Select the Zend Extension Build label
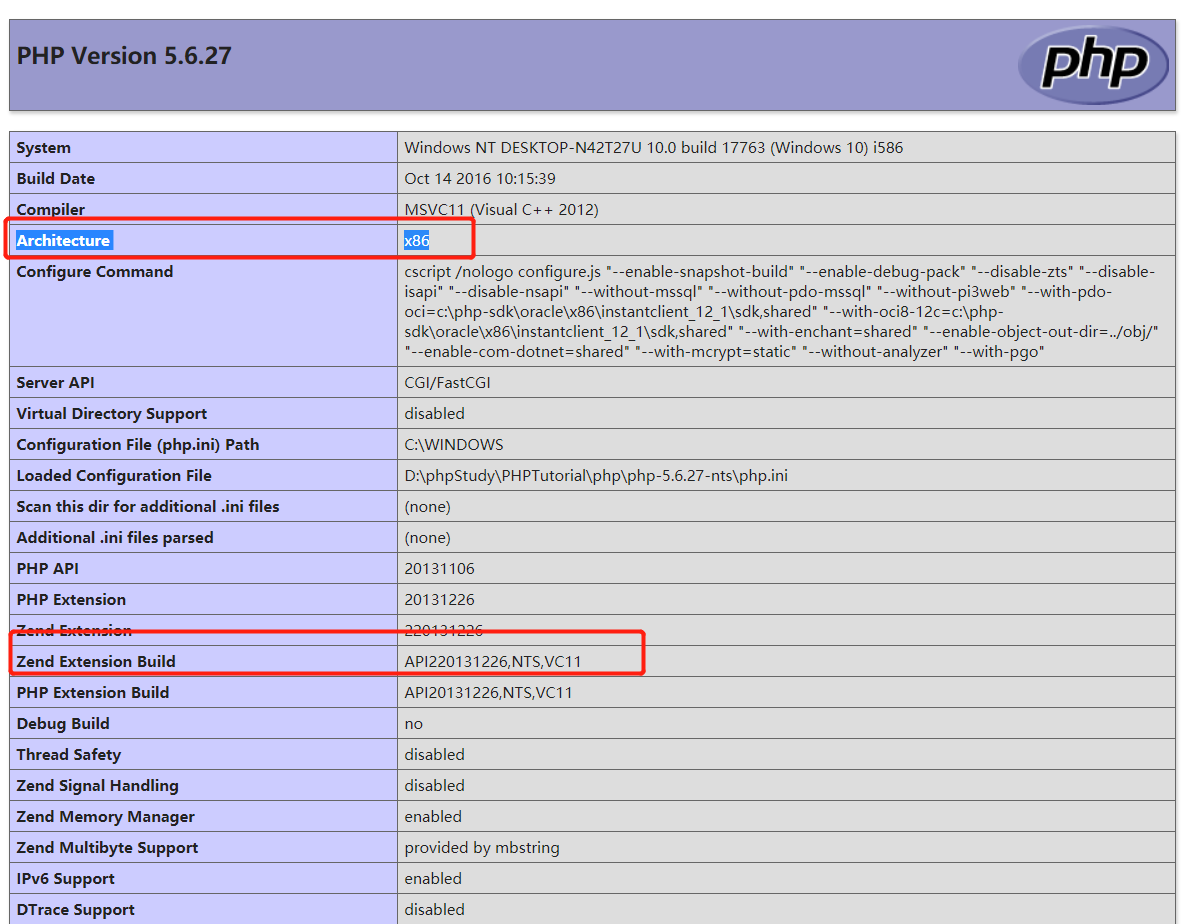Screen dimensions: 1202x924 [x=96, y=662]
